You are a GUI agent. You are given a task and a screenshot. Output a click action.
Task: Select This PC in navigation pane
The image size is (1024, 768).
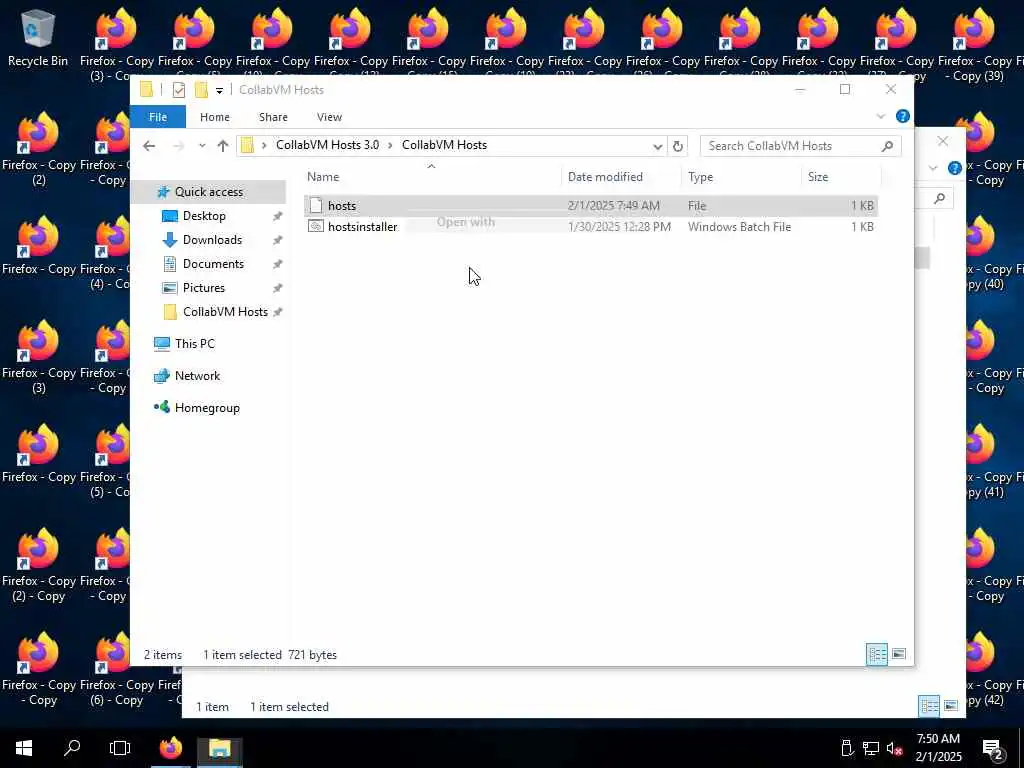(x=194, y=344)
